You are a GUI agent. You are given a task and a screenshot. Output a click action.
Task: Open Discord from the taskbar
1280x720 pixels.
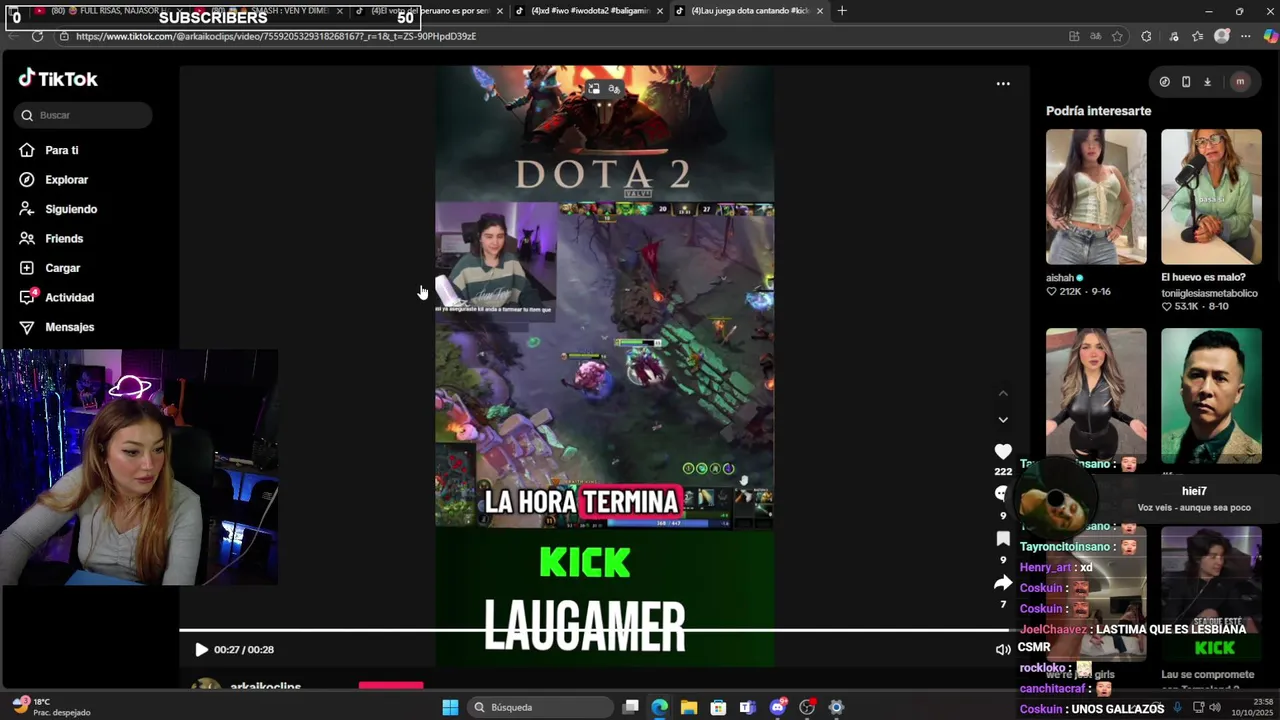(778, 708)
